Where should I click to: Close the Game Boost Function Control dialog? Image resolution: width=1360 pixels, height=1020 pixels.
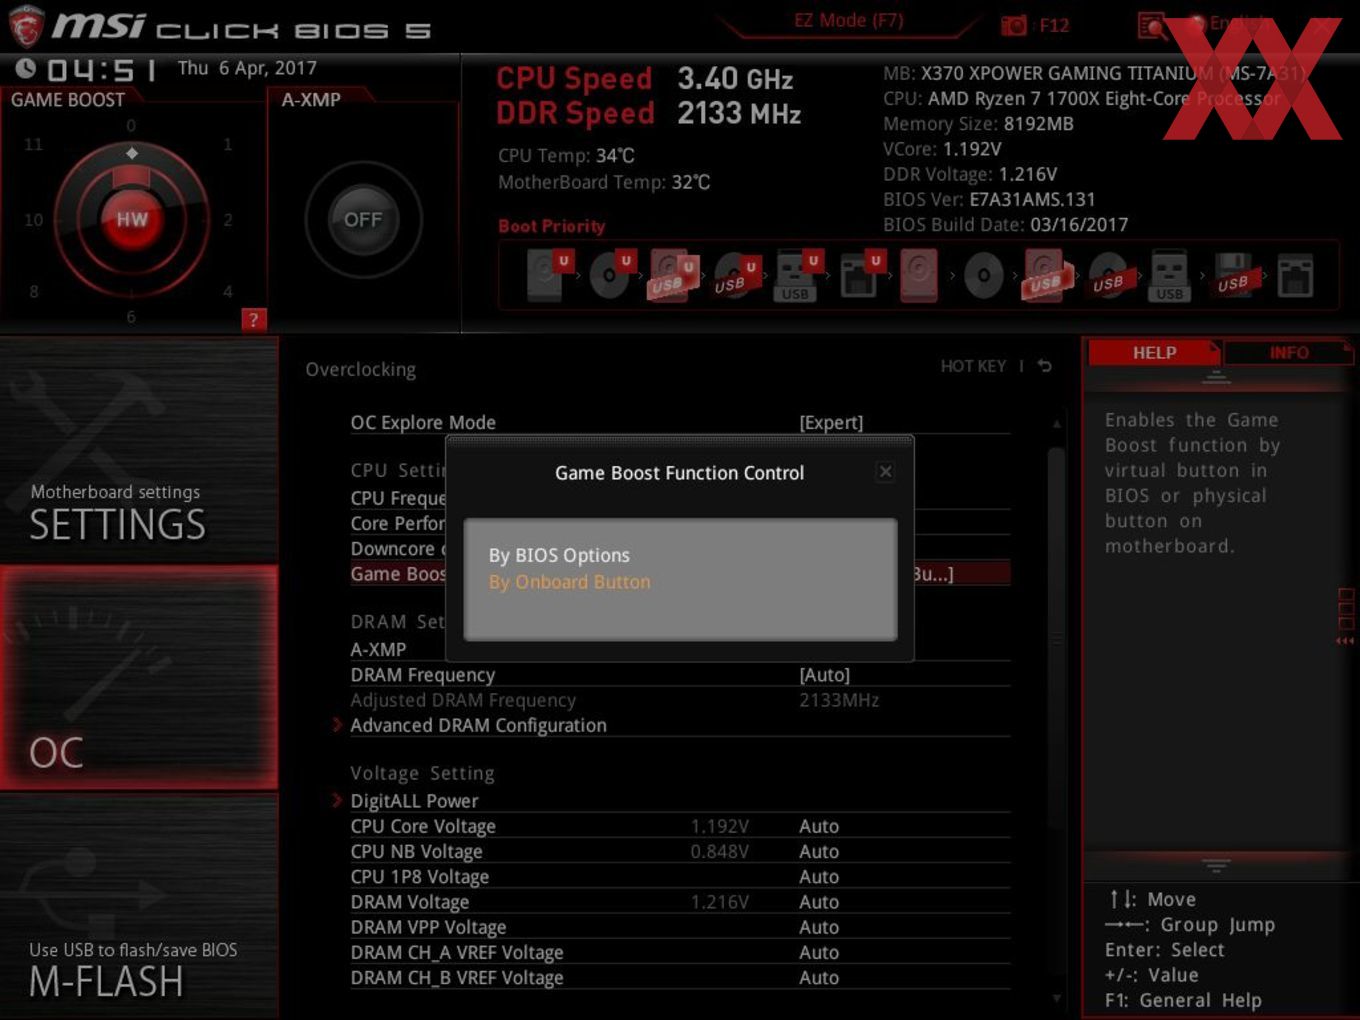coord(885,472)
